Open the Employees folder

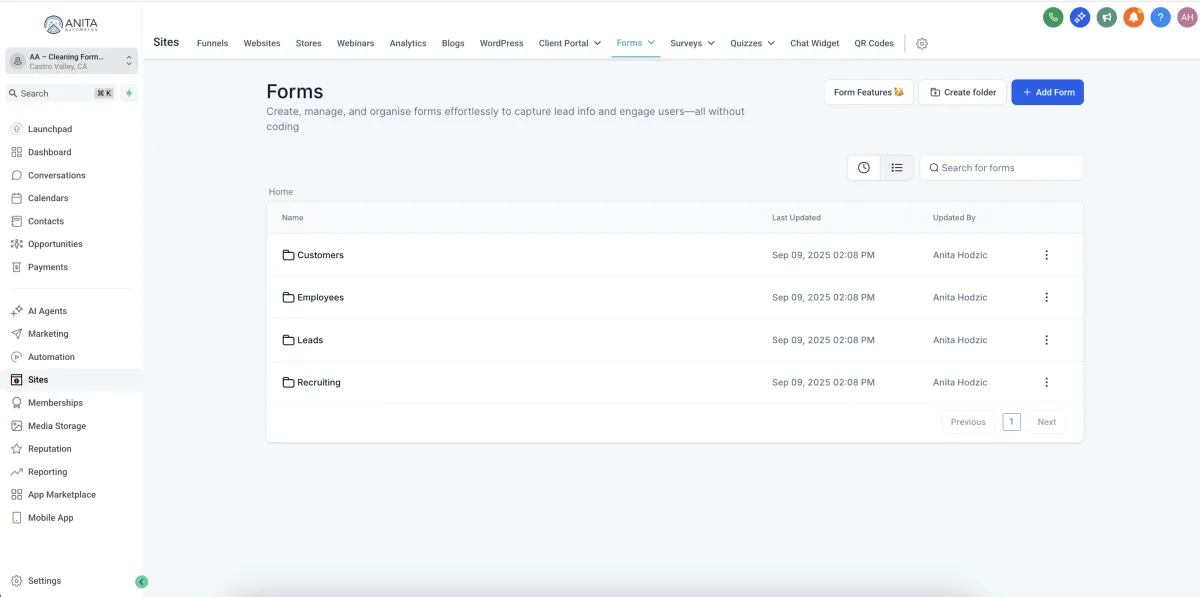click(x=313, y=297)
